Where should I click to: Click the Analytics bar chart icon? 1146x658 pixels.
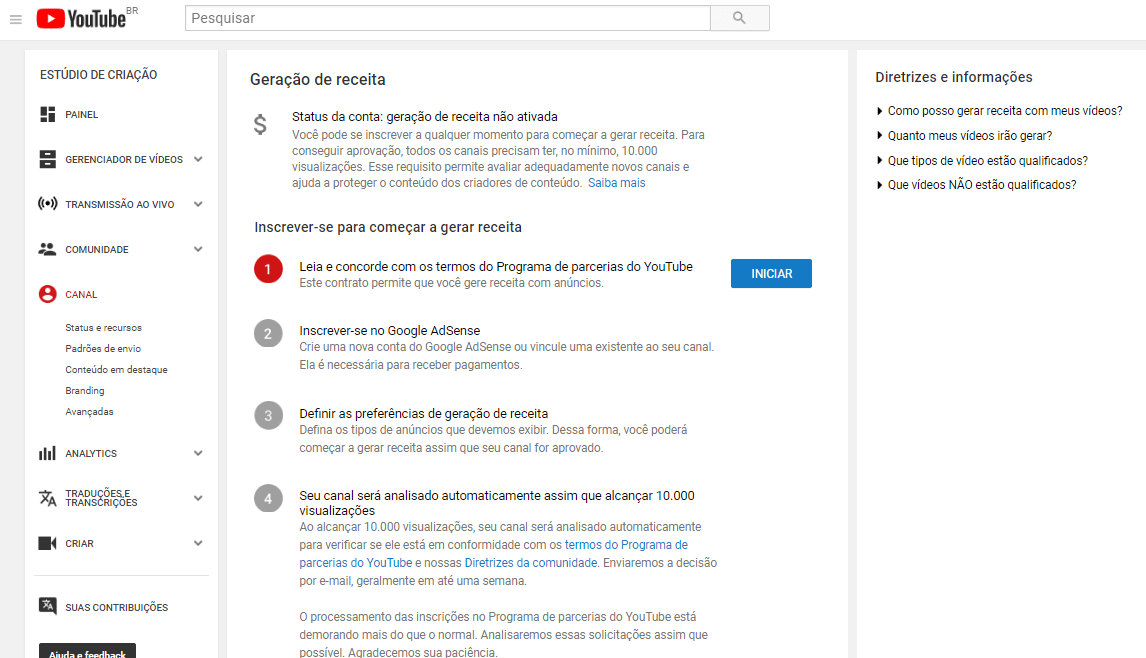point(48,453)
